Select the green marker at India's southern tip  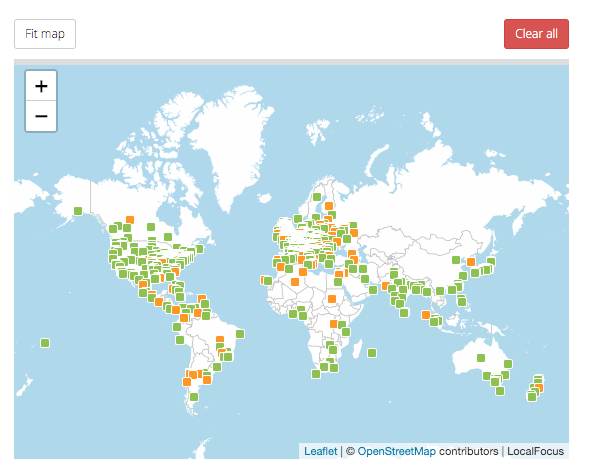pyautogui.click(x=404, y=313)
